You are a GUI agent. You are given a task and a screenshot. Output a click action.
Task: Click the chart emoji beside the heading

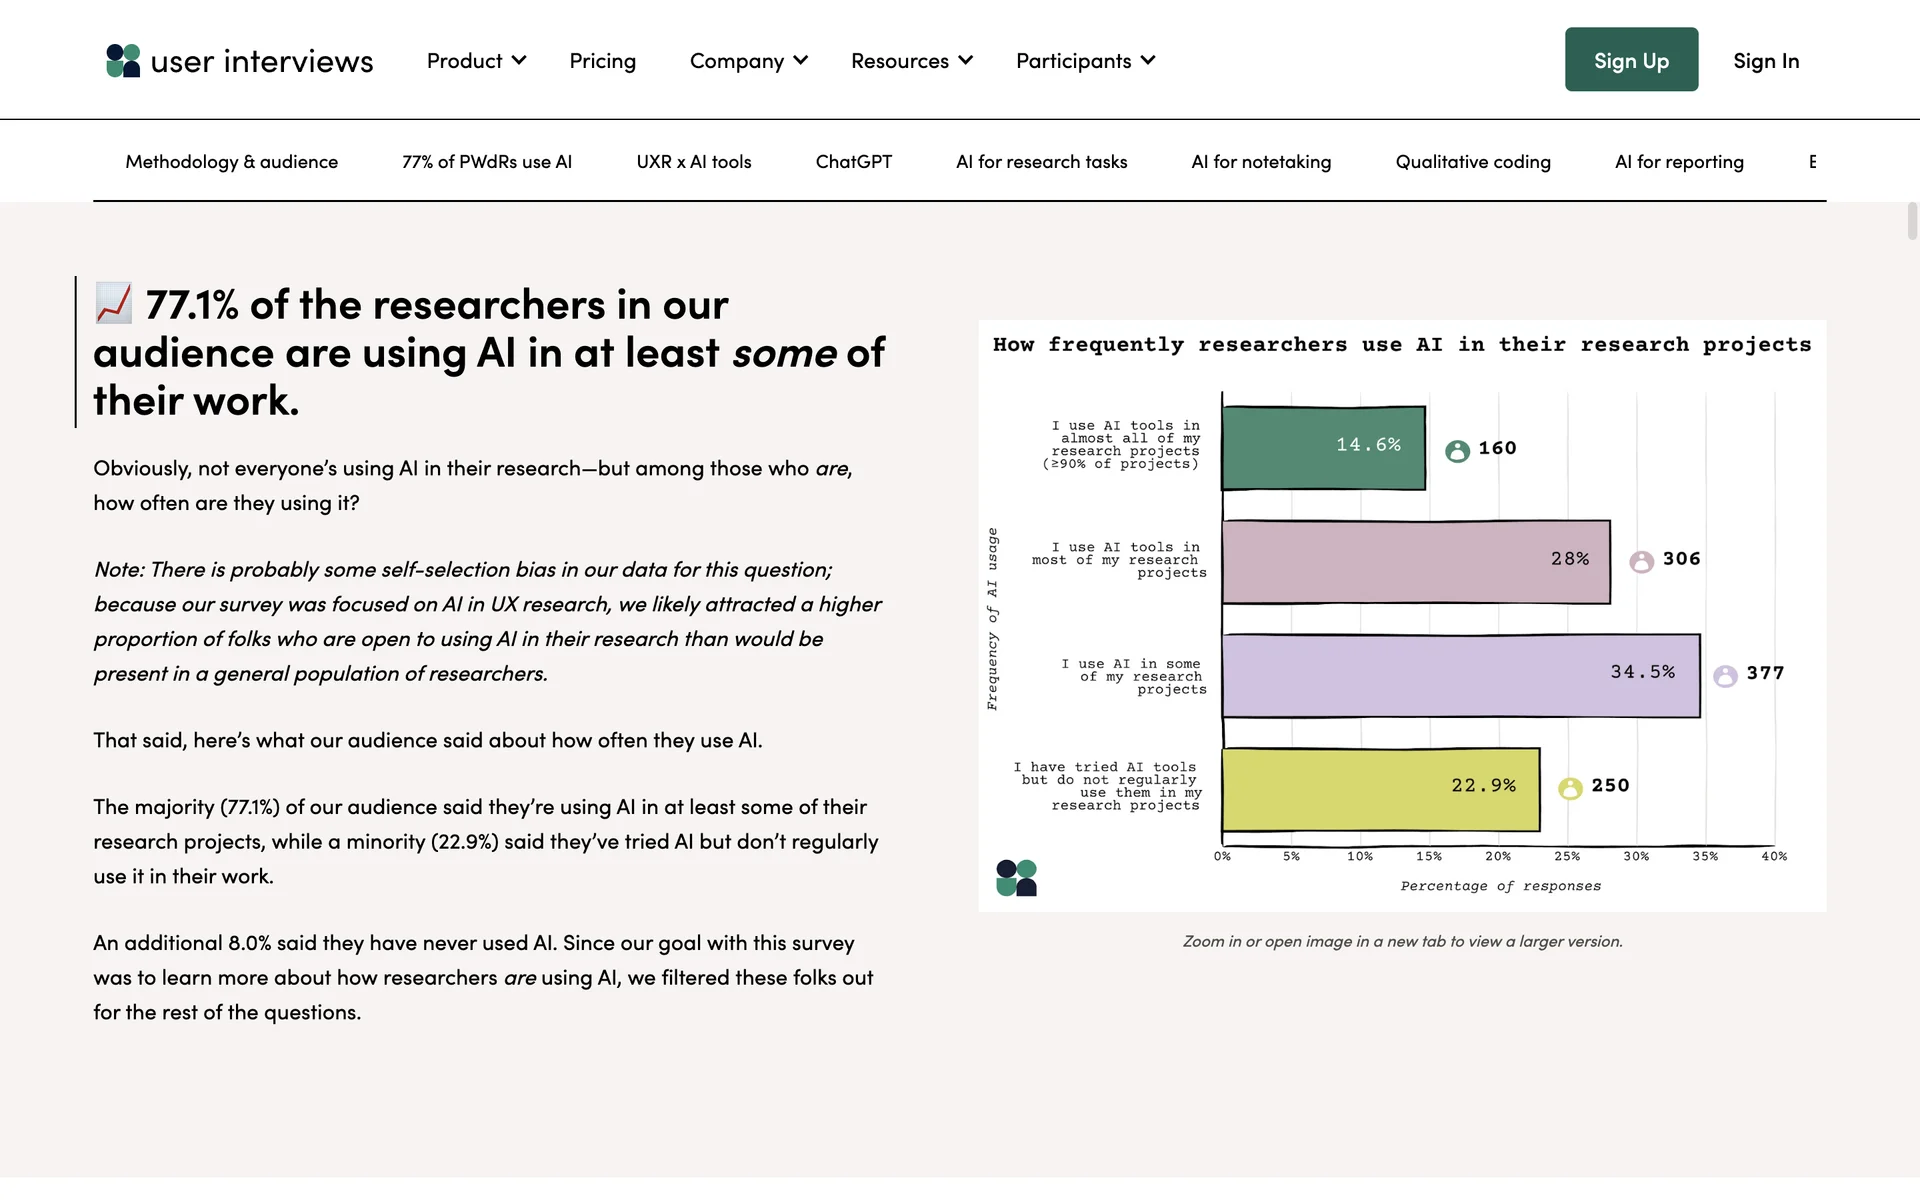pyautogui.click(x=114, y=303)
